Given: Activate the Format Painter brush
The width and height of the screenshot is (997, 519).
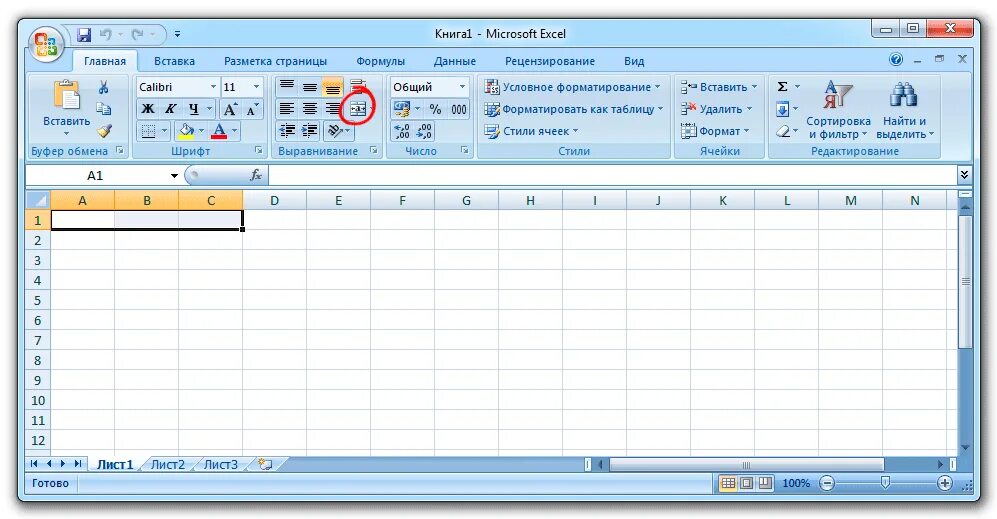Looking at the screenshot, I should [x=104, y=131].
